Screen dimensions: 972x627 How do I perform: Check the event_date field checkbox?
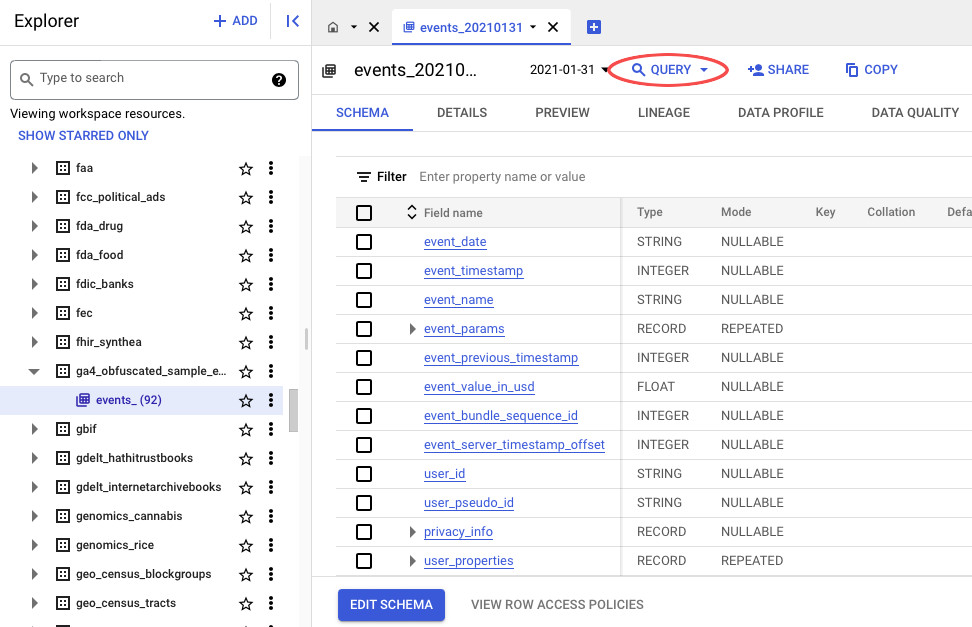coord(364,242)
